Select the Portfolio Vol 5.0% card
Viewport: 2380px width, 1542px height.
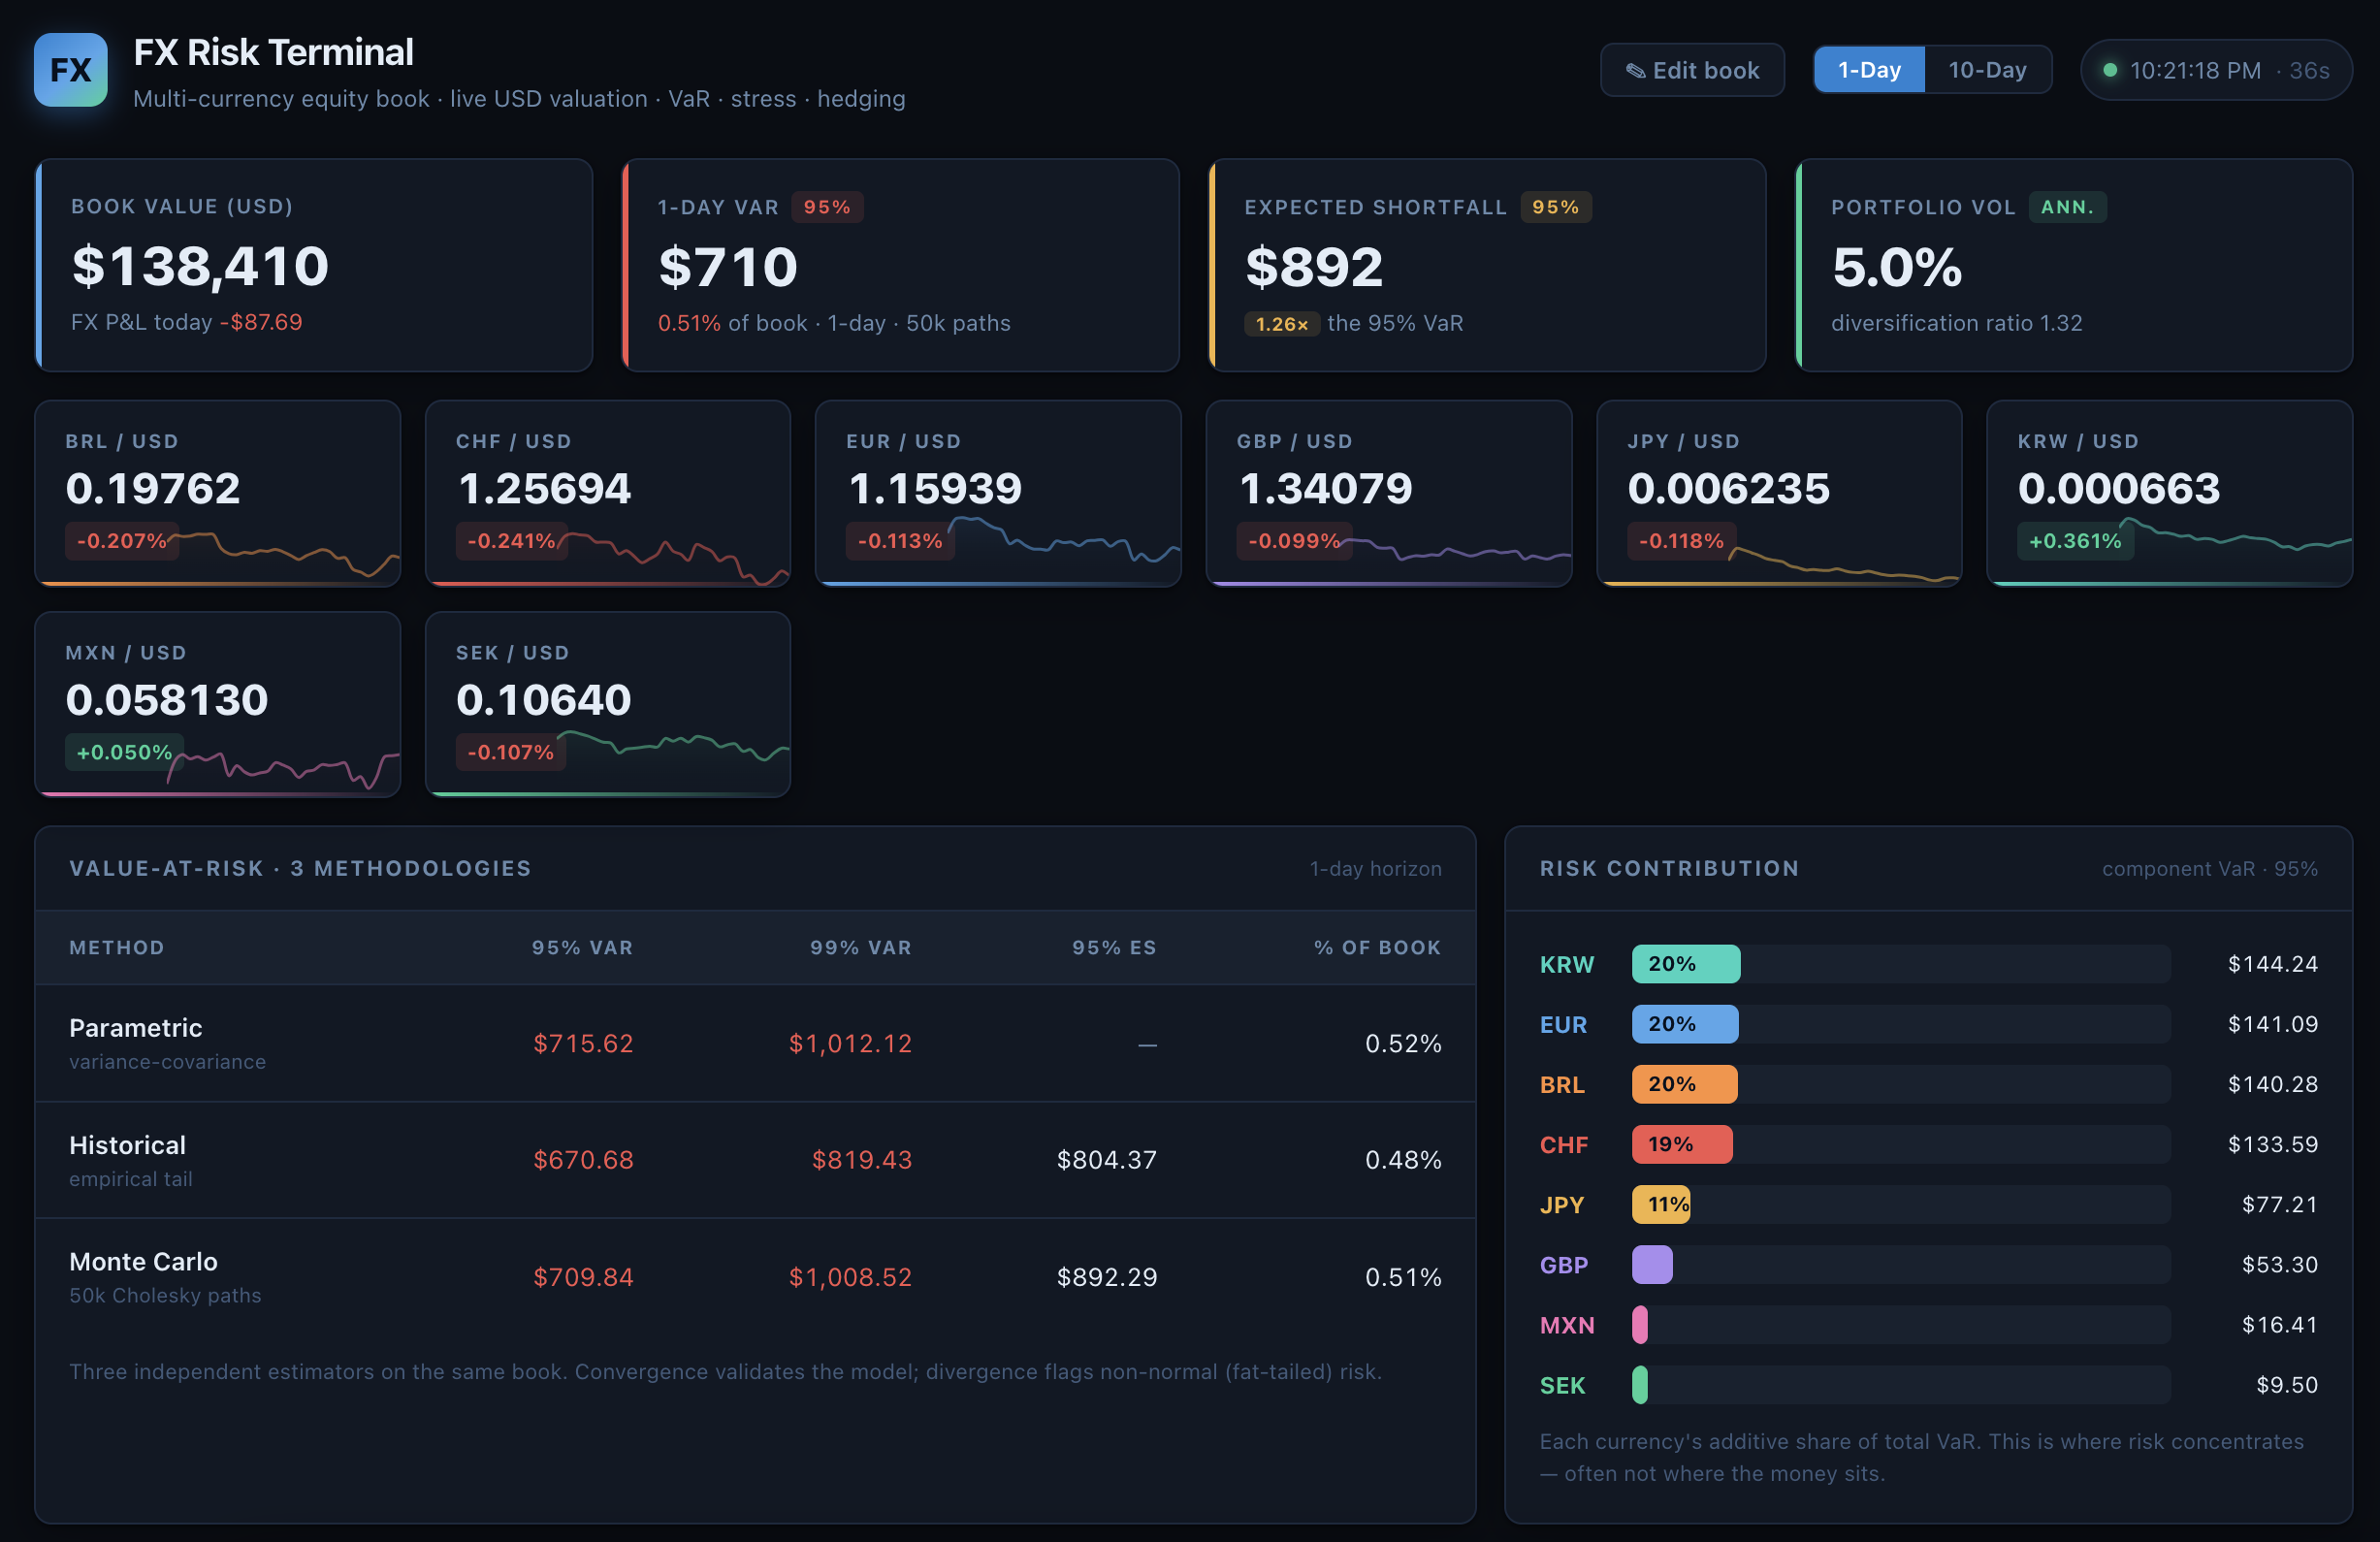click(x=2074, y=265)
